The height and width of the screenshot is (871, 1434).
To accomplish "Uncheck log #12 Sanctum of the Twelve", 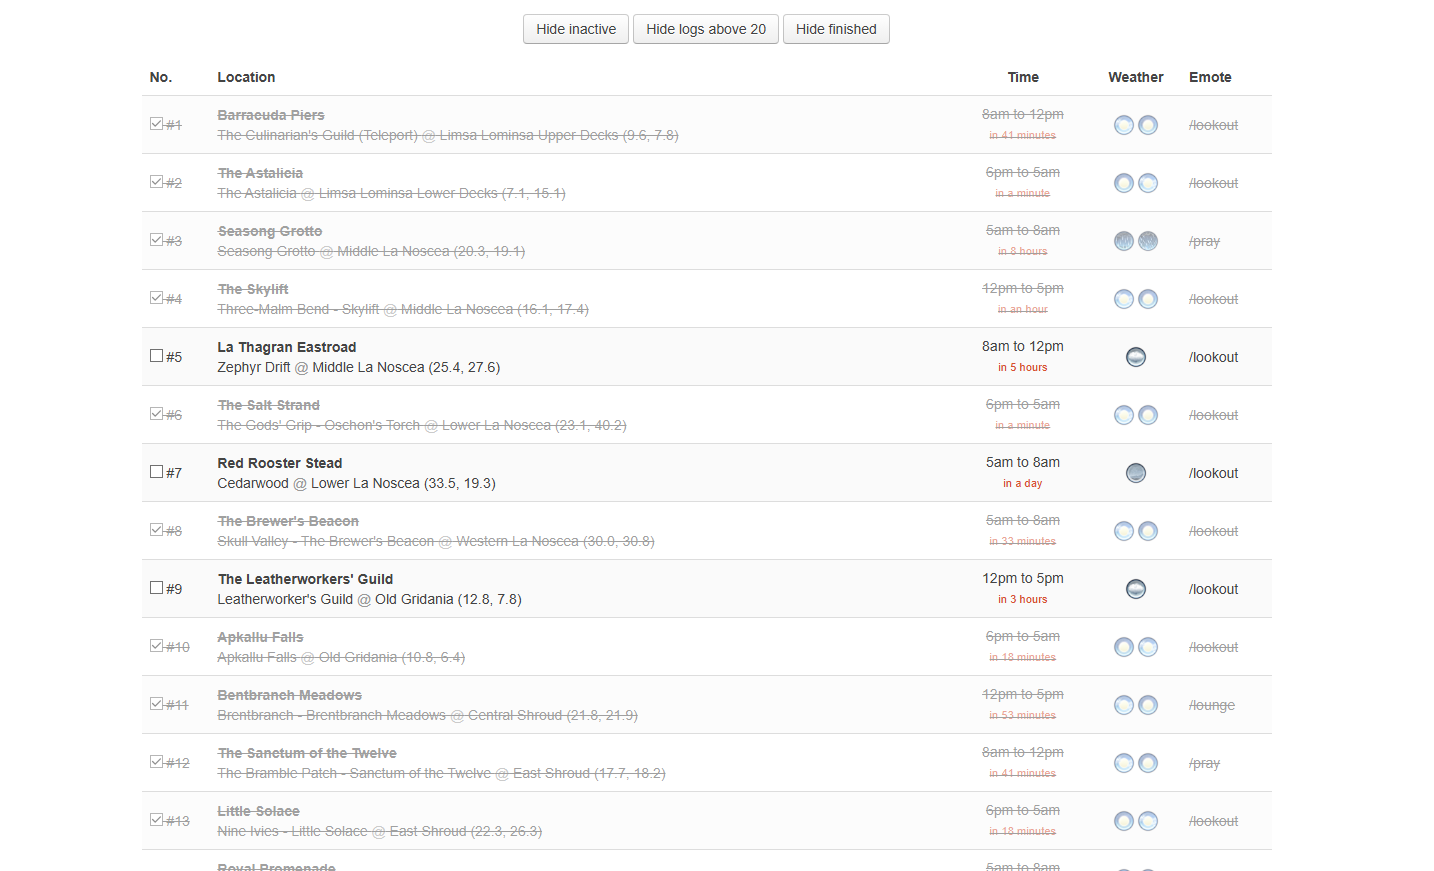I will click(156, 762).
